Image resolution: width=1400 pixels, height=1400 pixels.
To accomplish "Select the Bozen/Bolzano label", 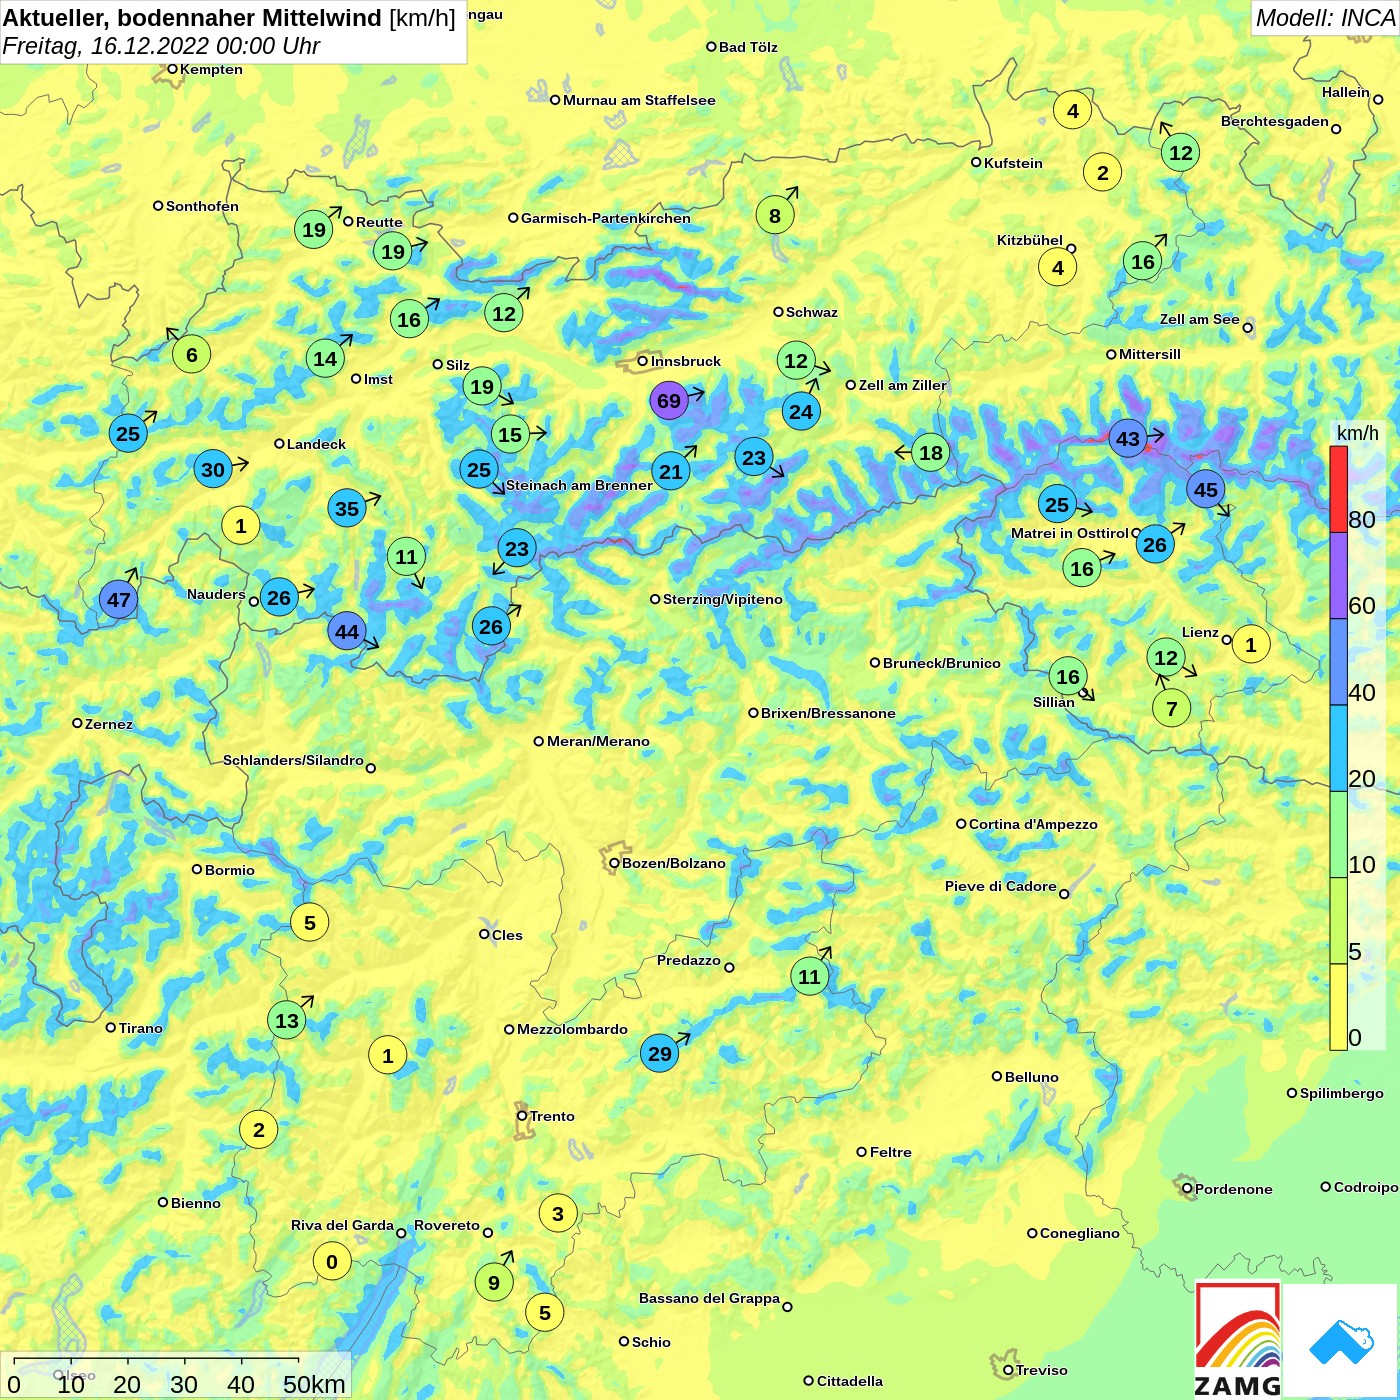I will pos(674,863).
